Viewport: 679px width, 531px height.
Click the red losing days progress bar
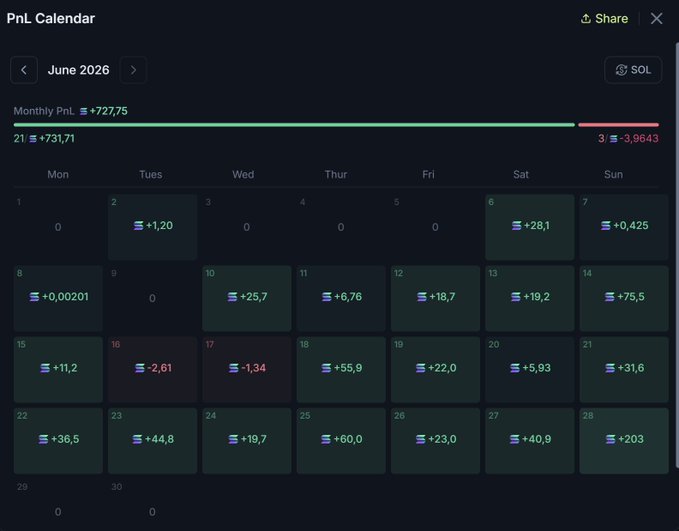618,125
